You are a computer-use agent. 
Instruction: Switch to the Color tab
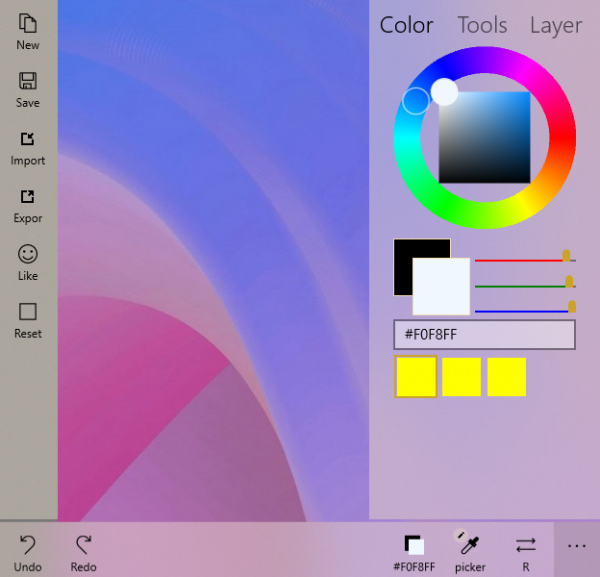coord(406,25)
